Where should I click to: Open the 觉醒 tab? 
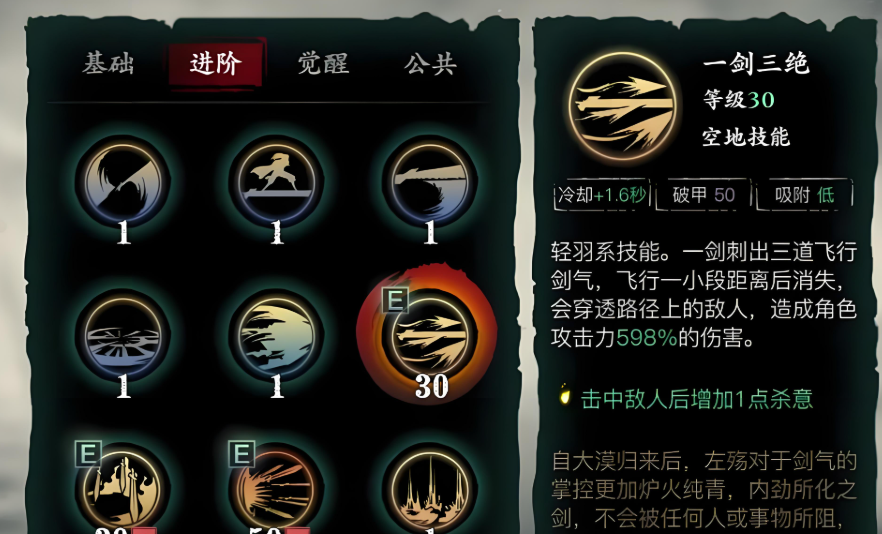(x=323, y=63)
